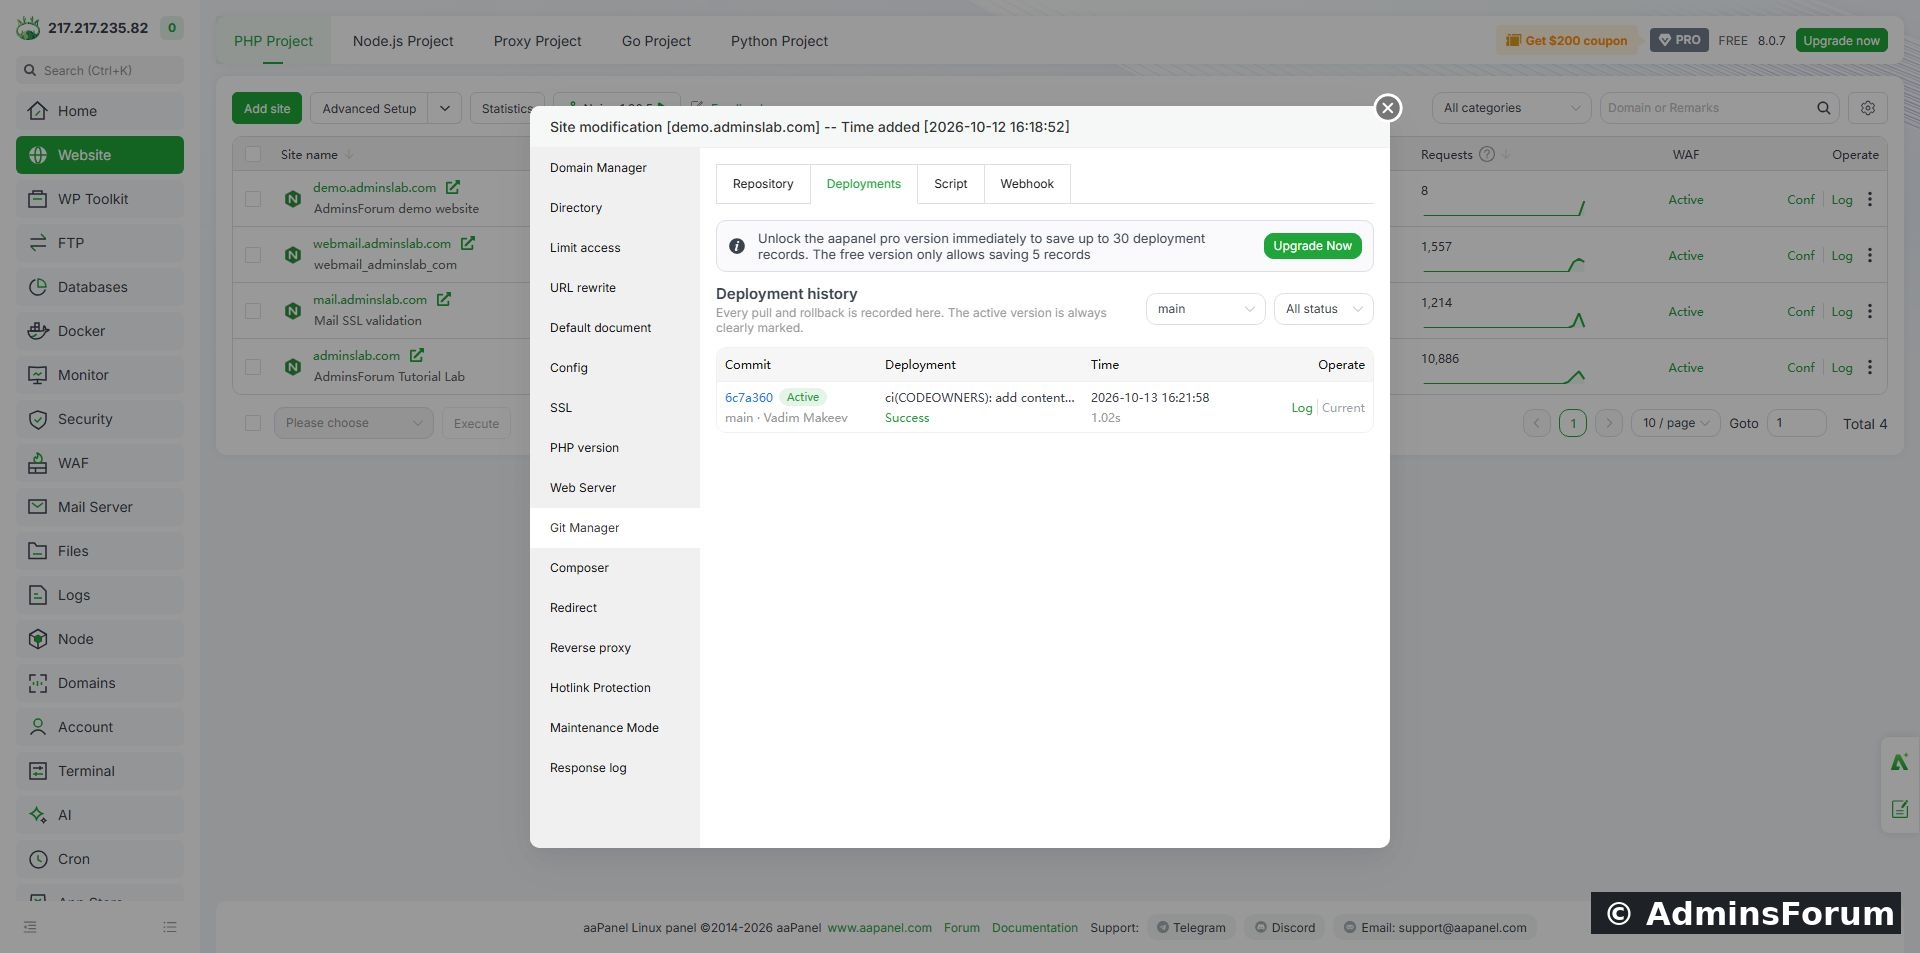The width and height of the screenshot is (1920, 953).
Task: Open Security shield icon in sidebar
Action: coord(37,419)
